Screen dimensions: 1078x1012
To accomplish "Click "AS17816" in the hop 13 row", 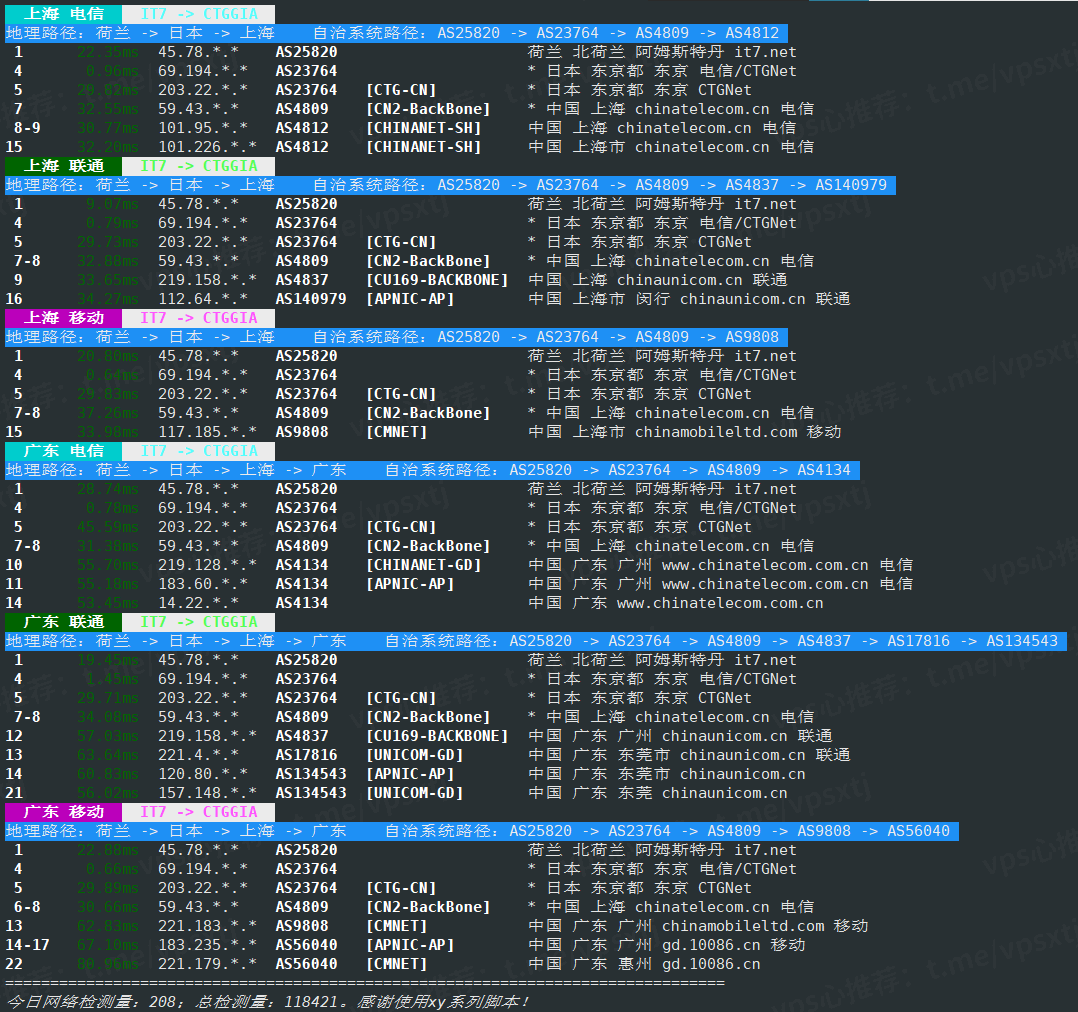I will [x=307, y=755].
